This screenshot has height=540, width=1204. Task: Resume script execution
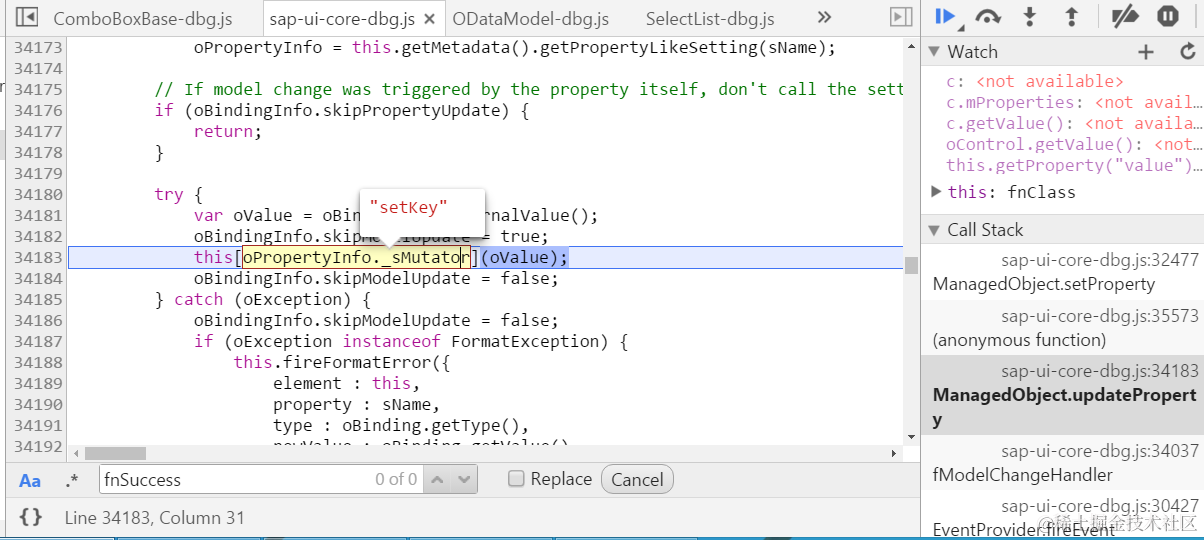pos(945,16)
